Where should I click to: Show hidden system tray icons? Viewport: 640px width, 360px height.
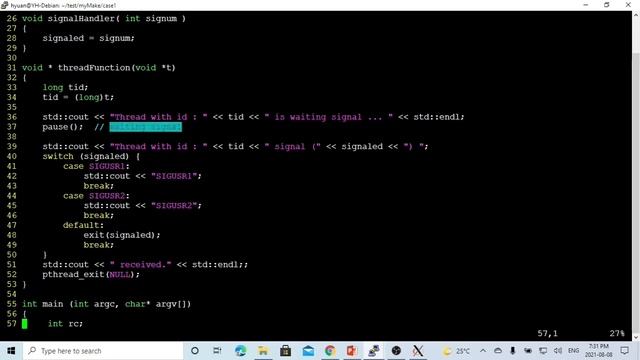(x=483, y=351)
